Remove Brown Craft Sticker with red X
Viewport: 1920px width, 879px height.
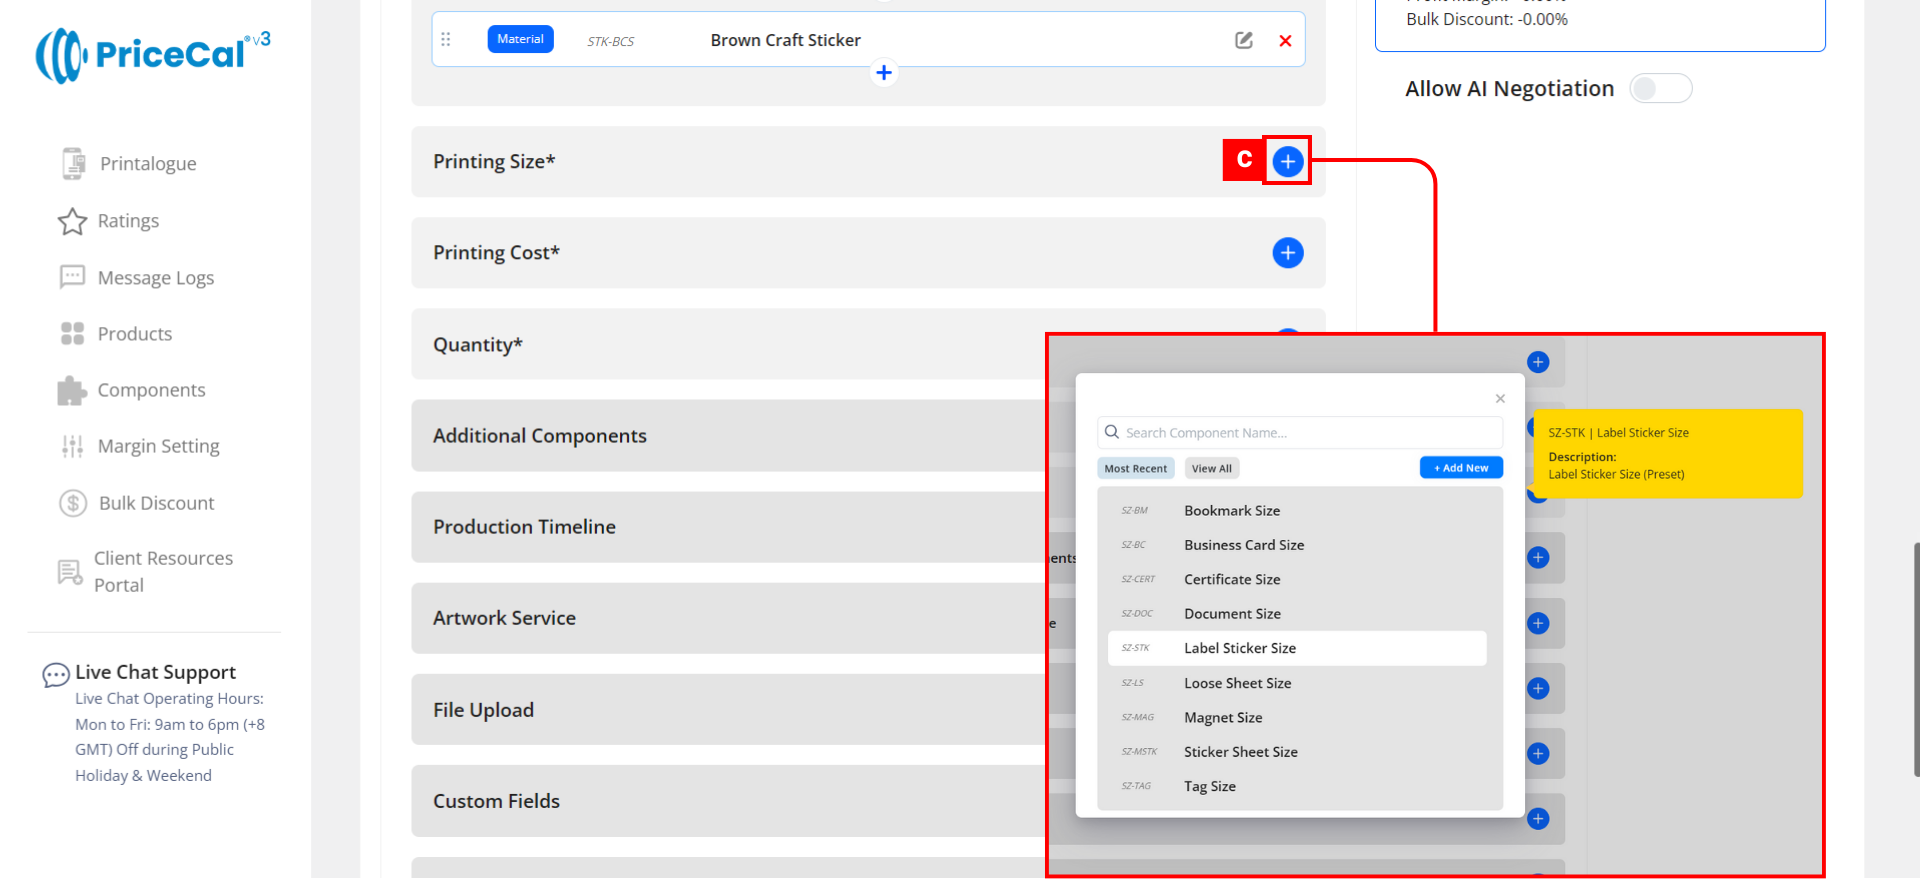[1285, 41]
